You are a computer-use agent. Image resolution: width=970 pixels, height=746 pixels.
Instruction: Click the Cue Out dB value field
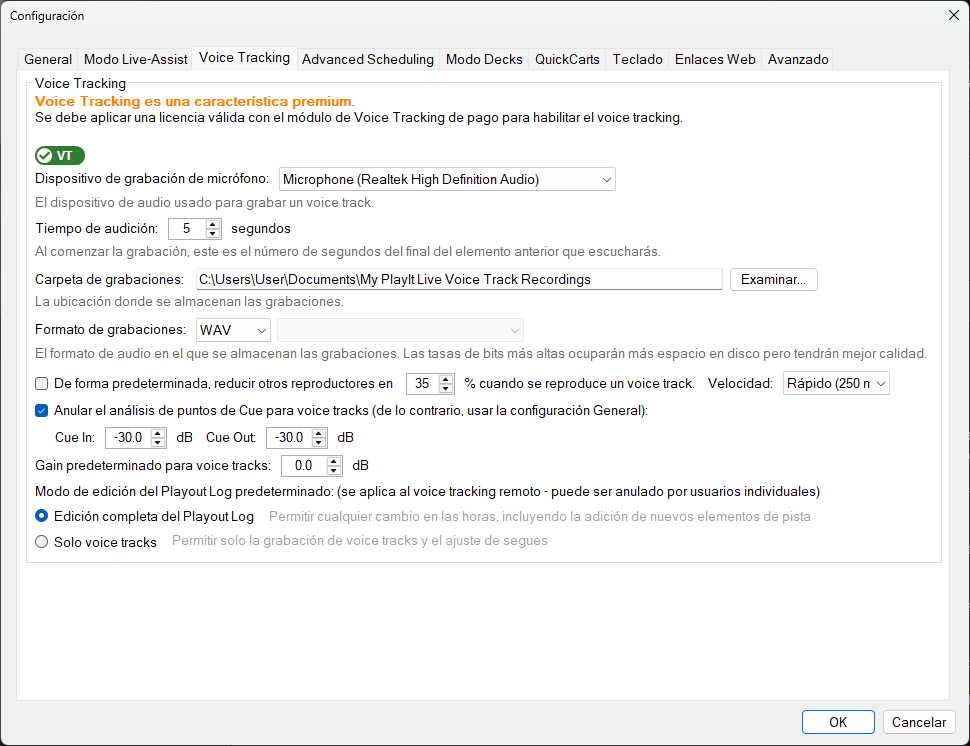(x=289, y=438)
